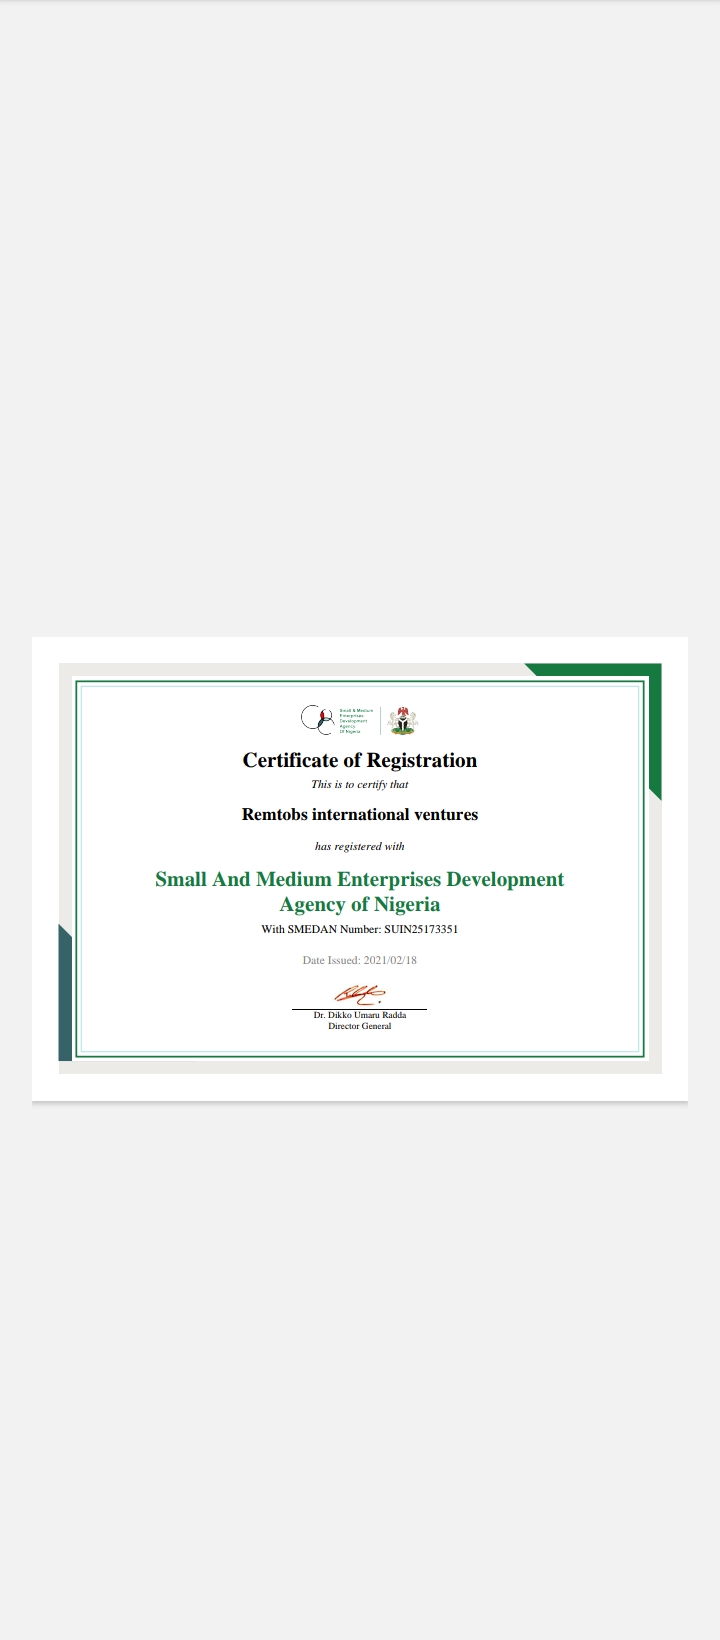This screenshot has width=720, height=1640.
Task: Click the 'has registered with' text
Action: point(360,847)
